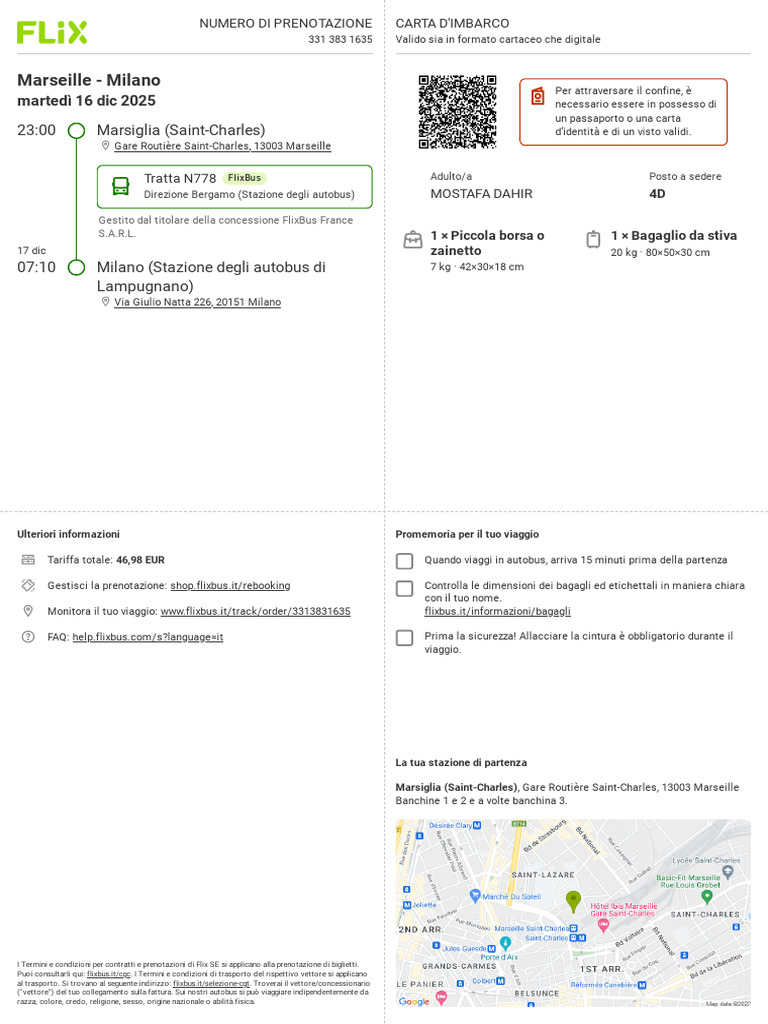Click the small bag or backpack icon

[x=413, y=240]
